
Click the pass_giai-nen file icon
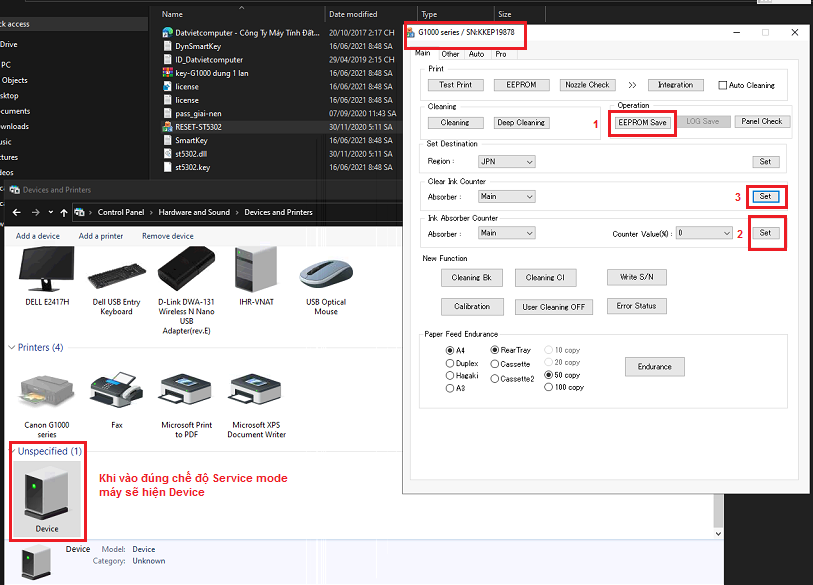(167, 113)
